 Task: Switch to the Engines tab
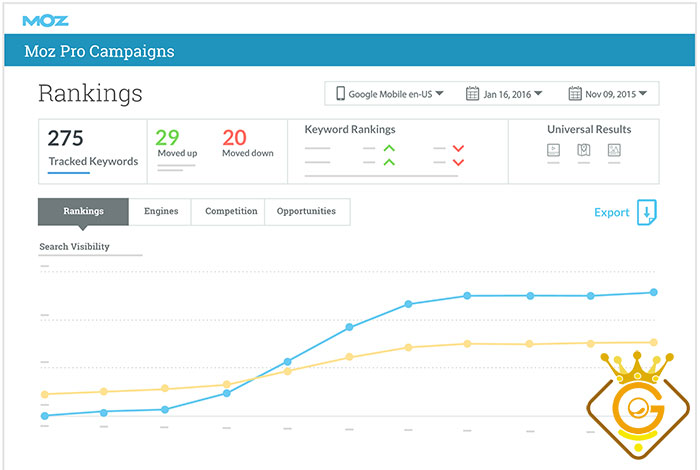161,211
